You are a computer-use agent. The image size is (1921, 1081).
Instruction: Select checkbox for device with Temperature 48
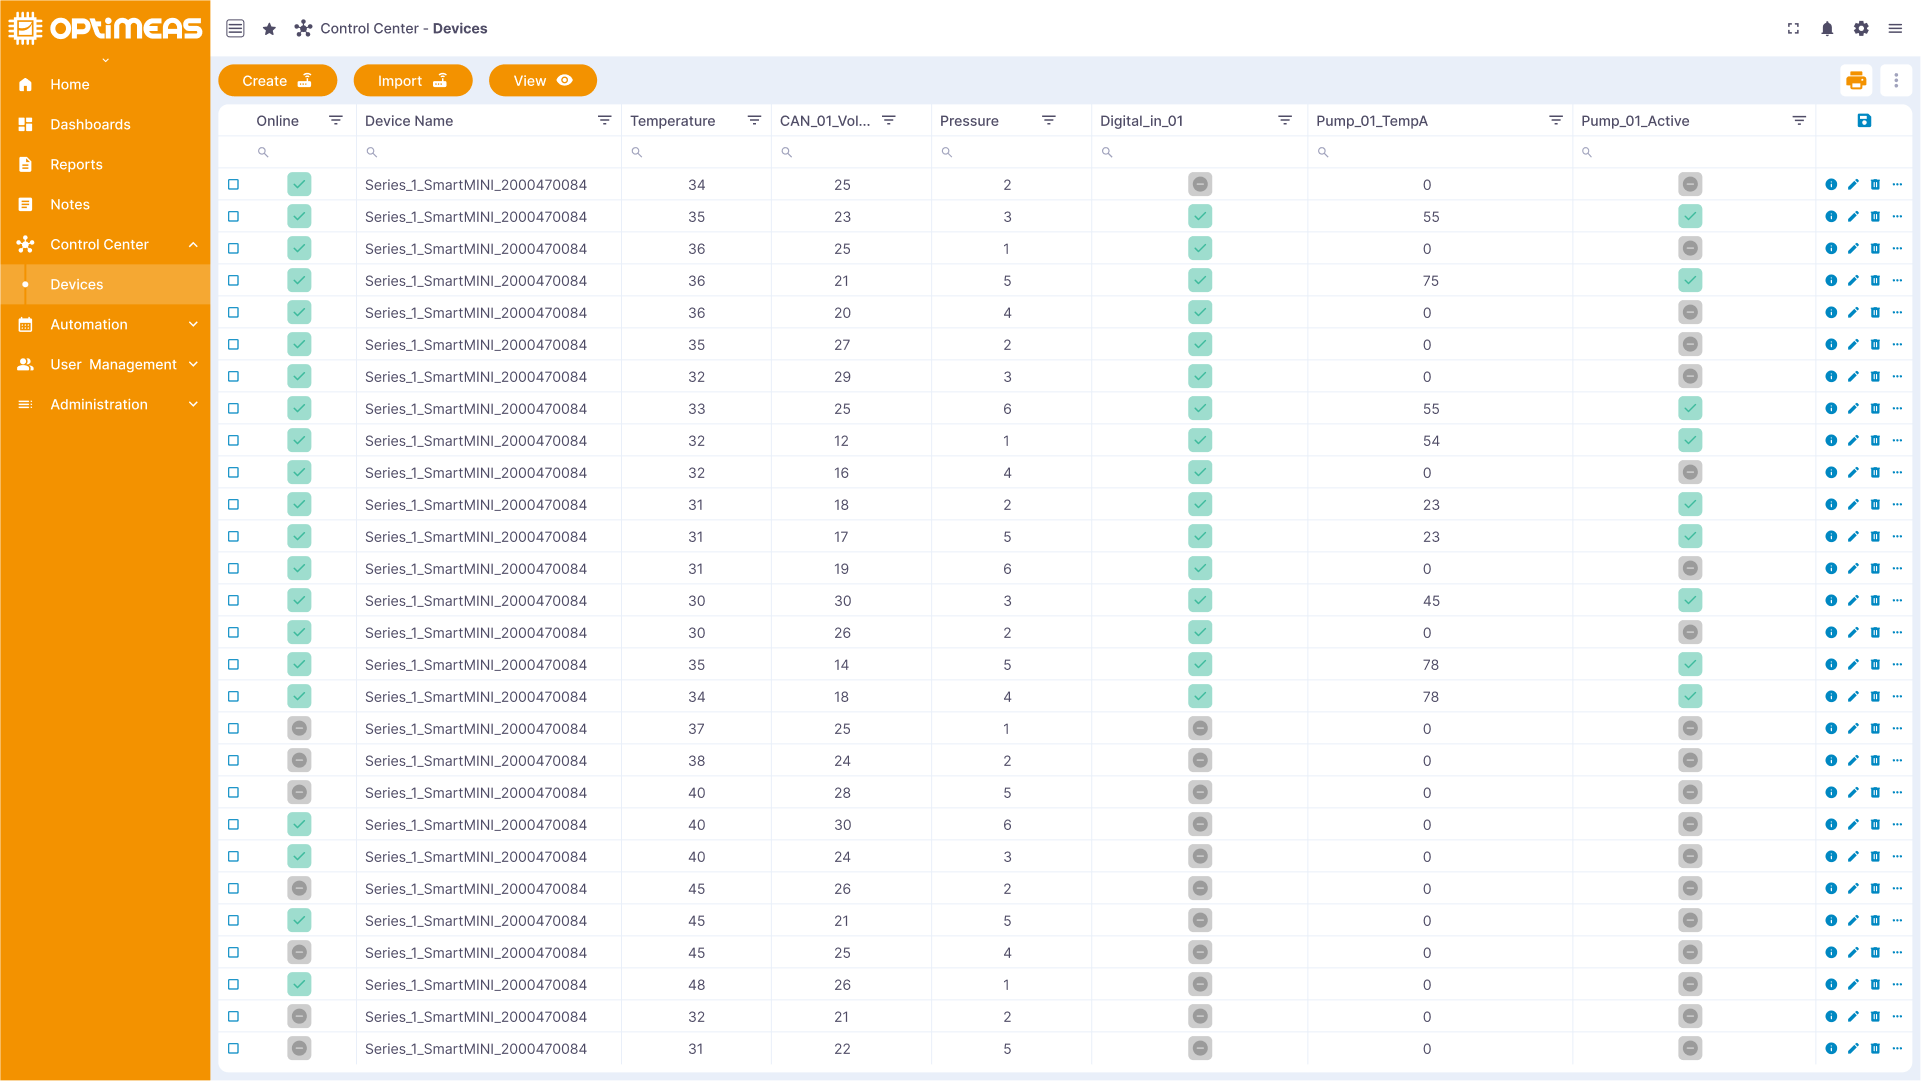234,985
